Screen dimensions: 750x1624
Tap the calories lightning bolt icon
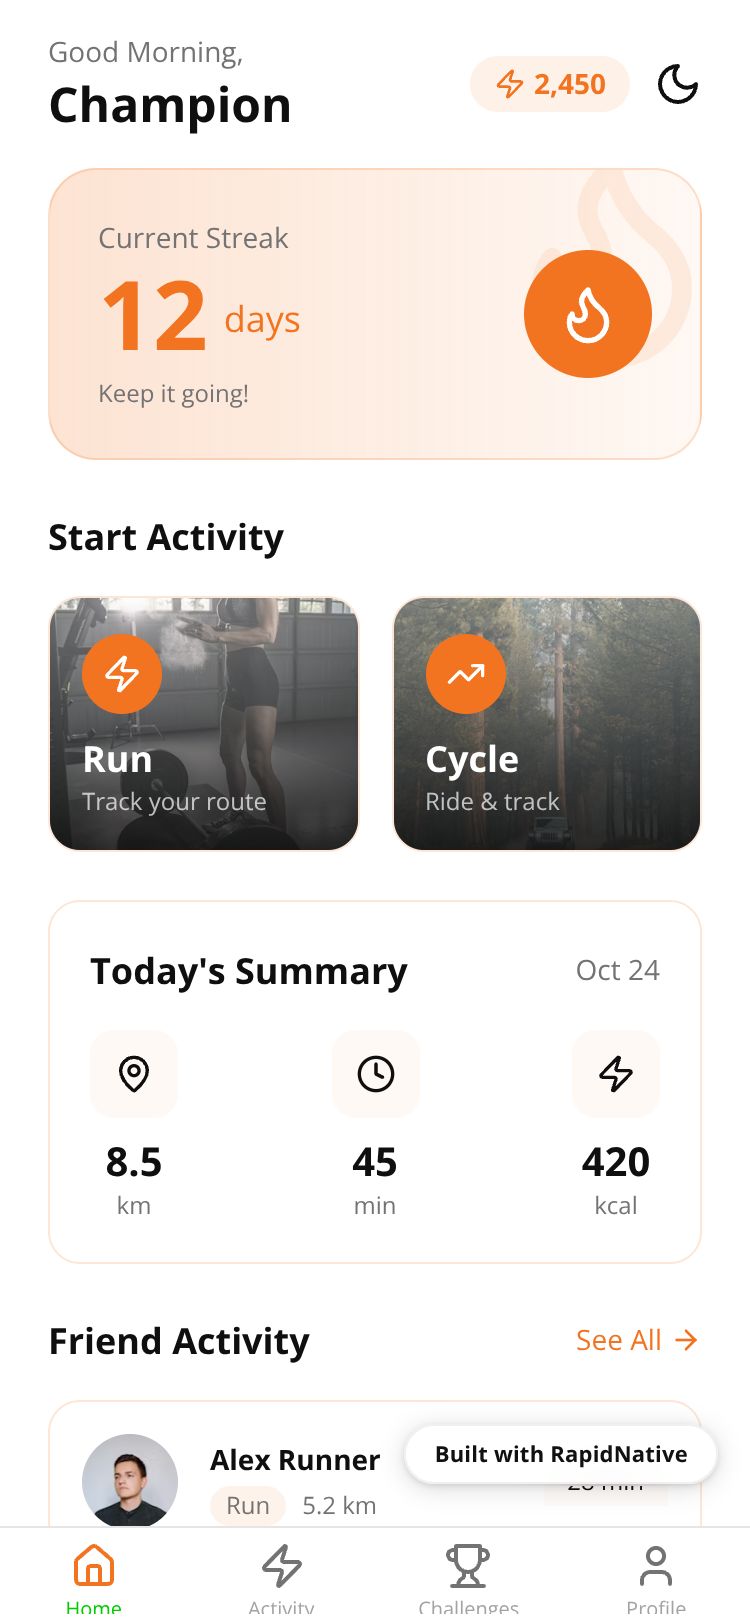616,1074
